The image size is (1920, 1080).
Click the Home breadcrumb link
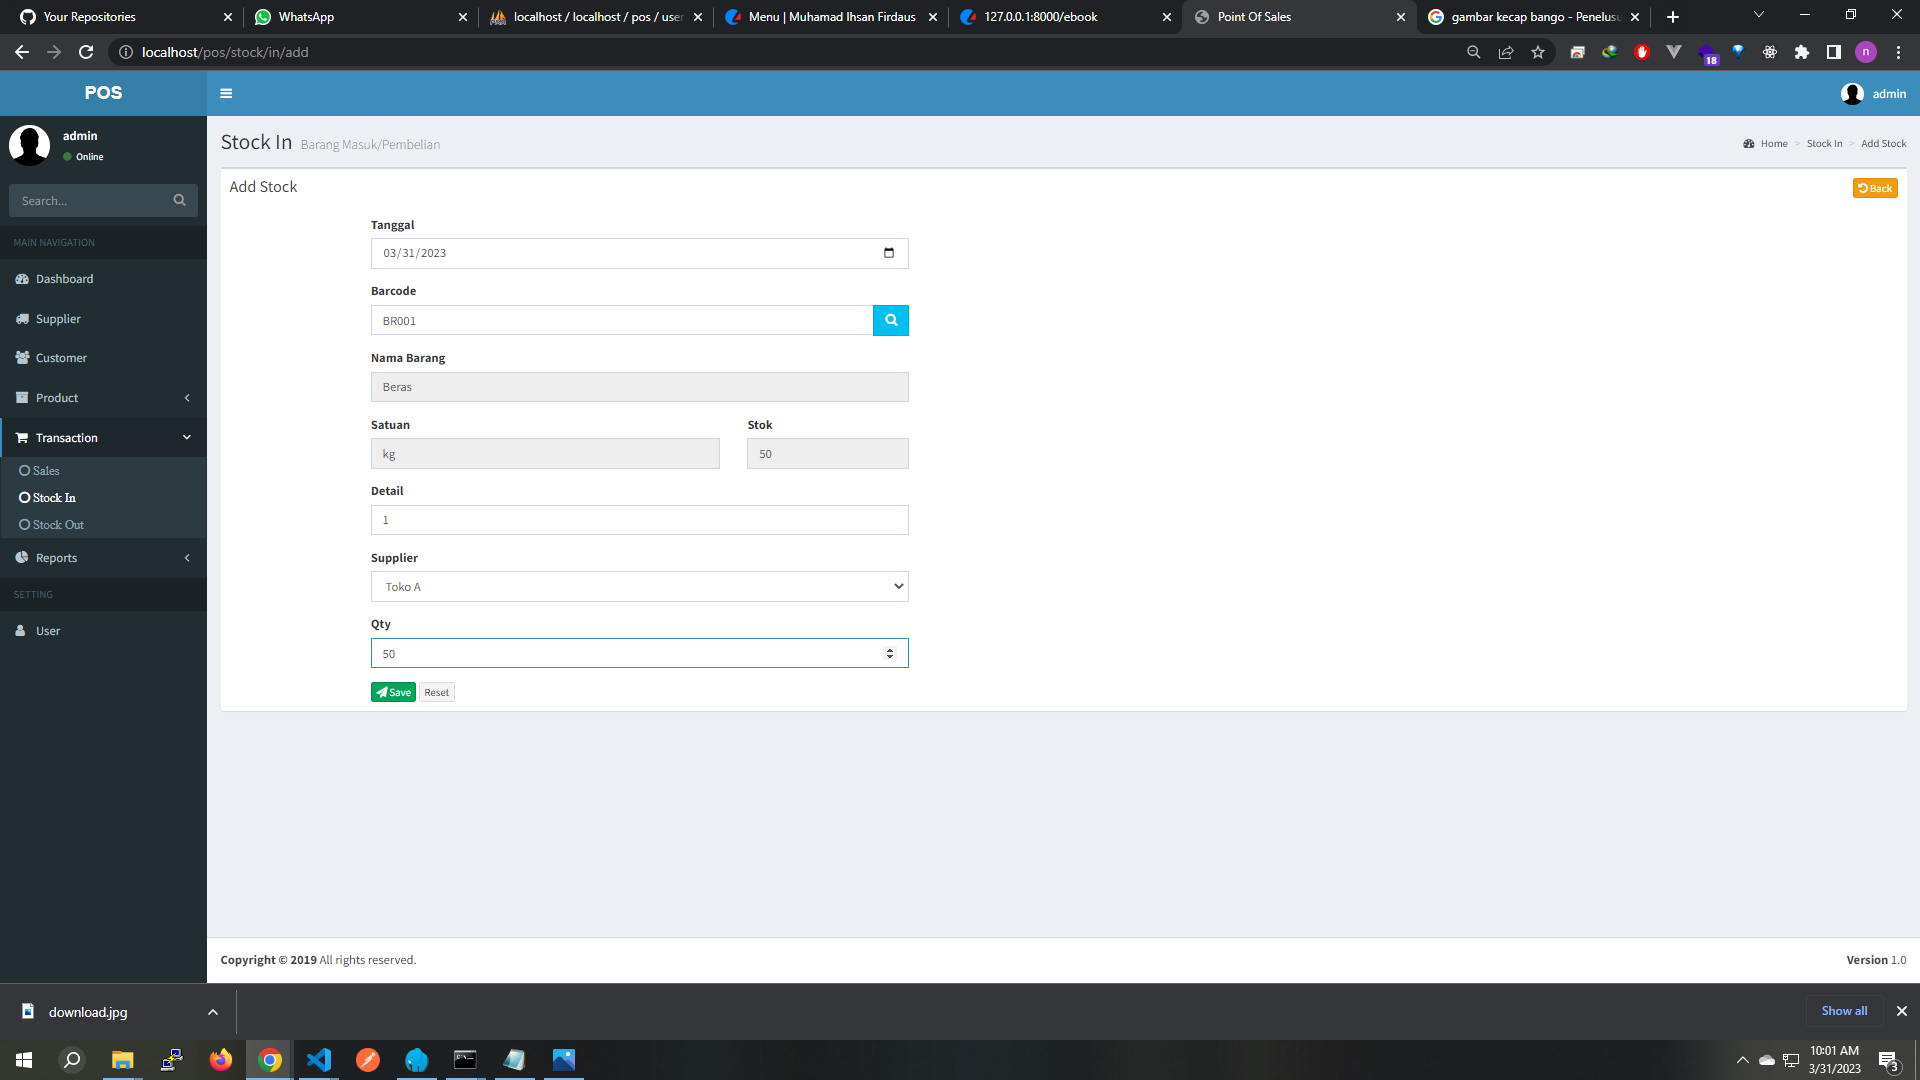(x=1774, y=144)
